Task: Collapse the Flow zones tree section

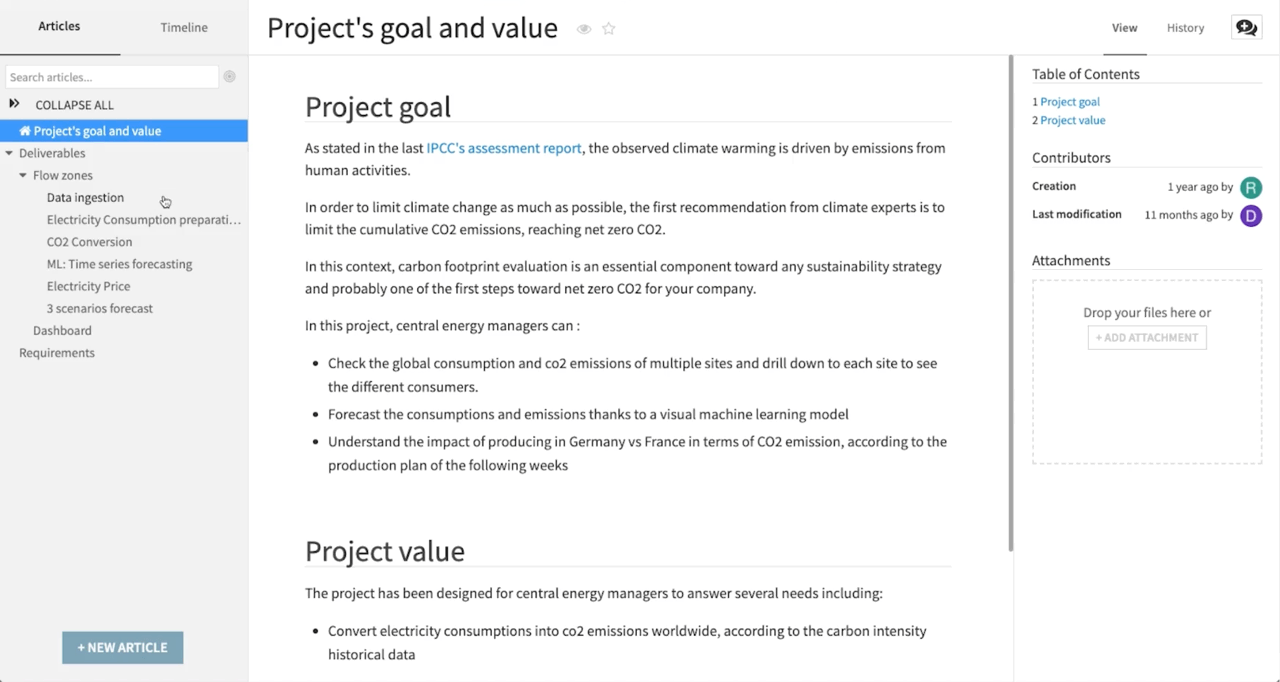Action: coord(22,175)
